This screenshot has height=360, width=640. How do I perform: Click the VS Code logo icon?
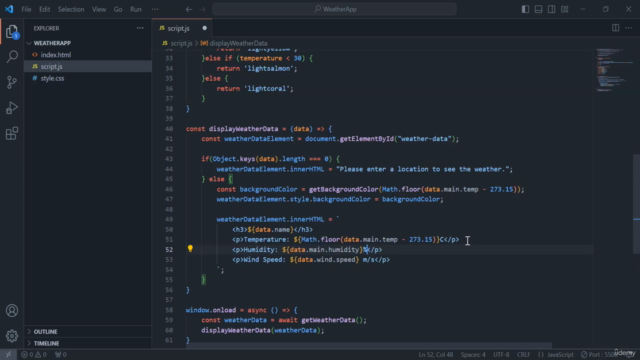click(x=9, y=9)
